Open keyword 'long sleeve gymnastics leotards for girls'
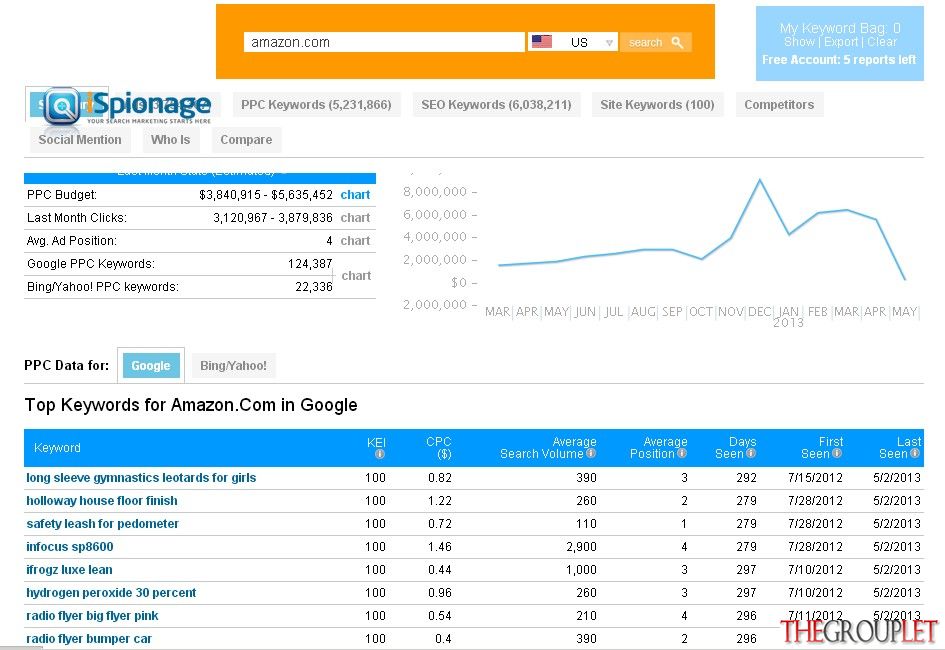The height and width of the screenshot is (650, 945). pos(141,478)
